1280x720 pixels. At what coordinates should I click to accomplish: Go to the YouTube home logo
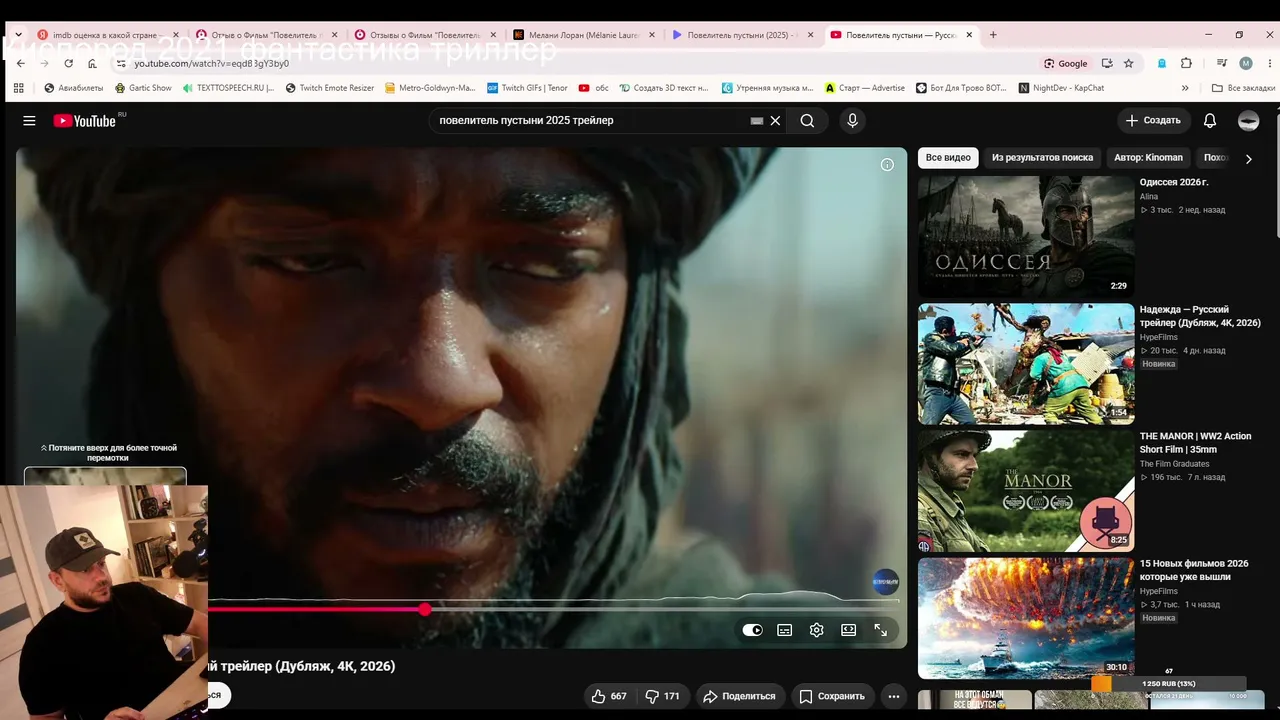[85, 121]
